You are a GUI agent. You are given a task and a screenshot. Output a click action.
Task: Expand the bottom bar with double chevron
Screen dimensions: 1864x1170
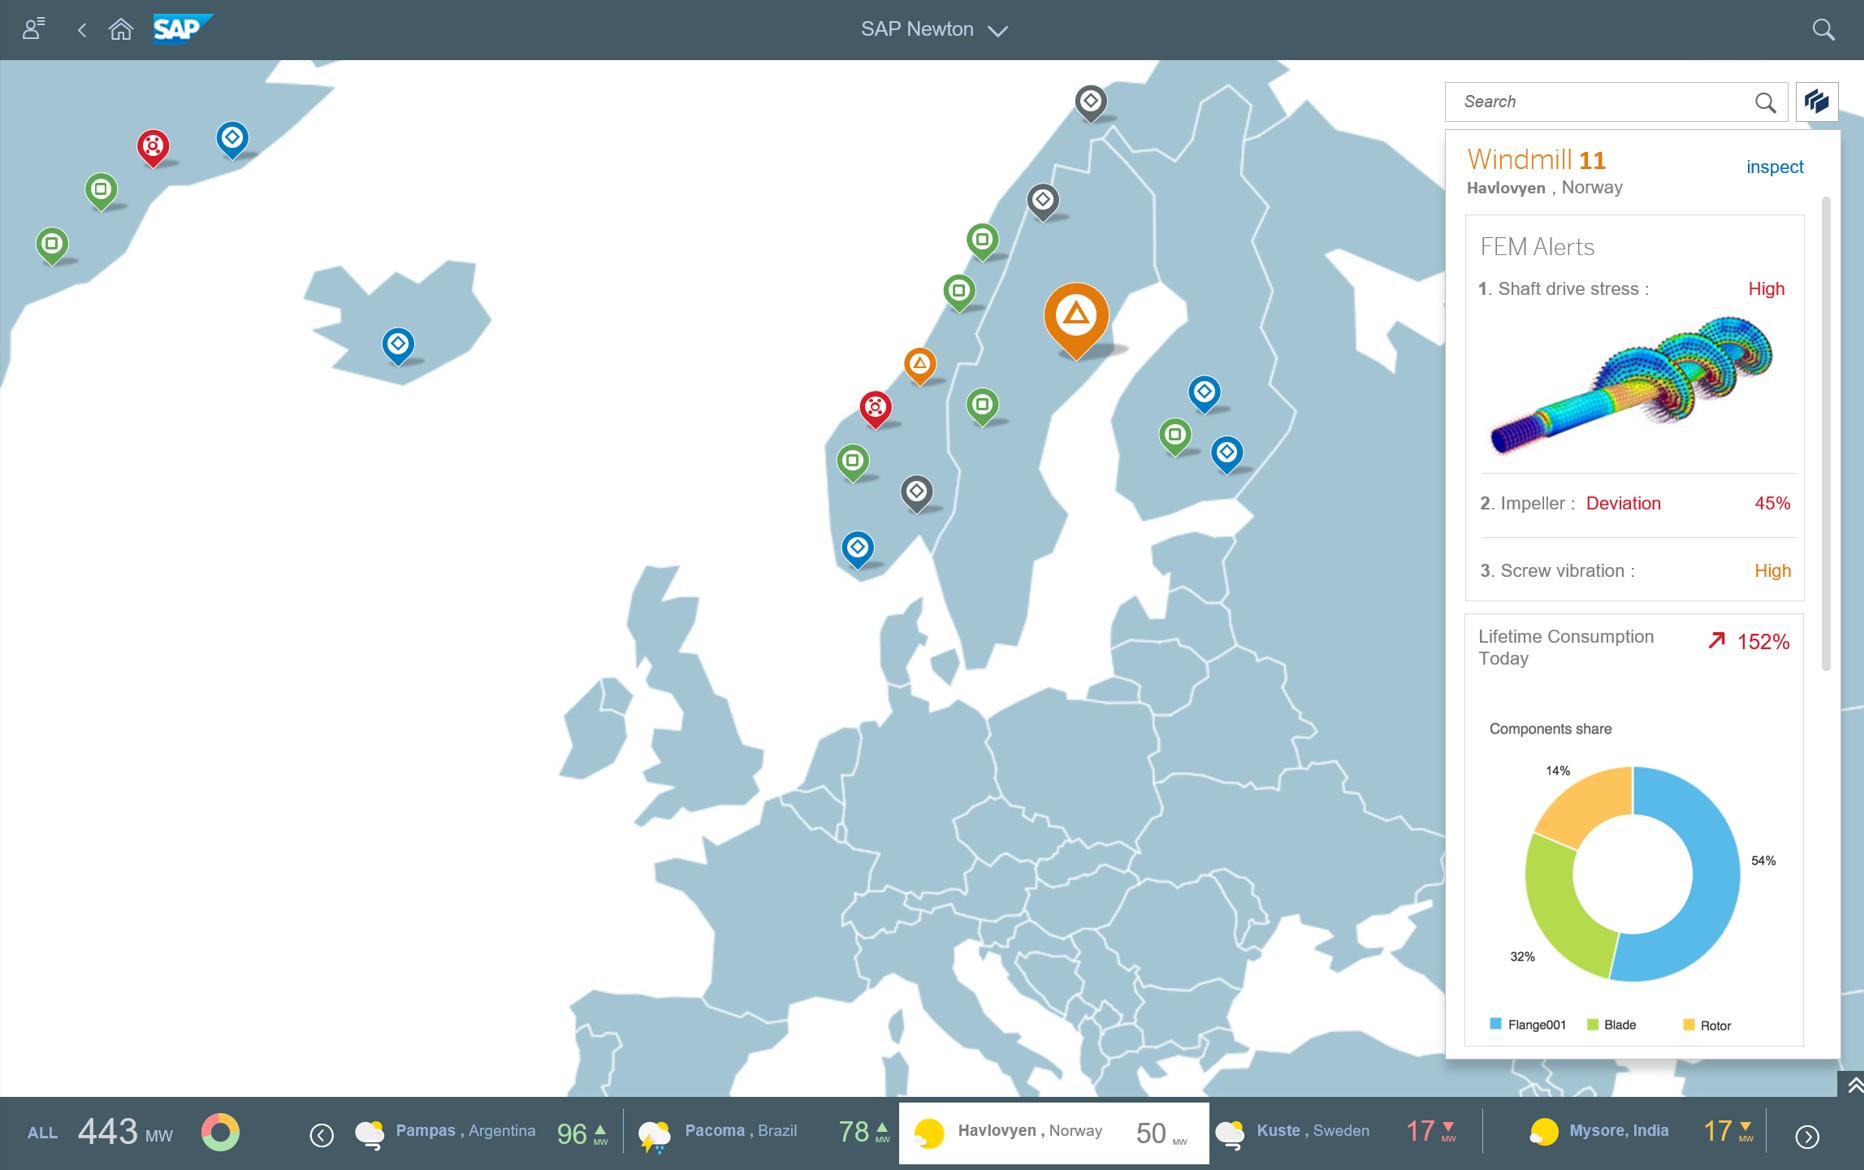(x=1853, y=1085)
